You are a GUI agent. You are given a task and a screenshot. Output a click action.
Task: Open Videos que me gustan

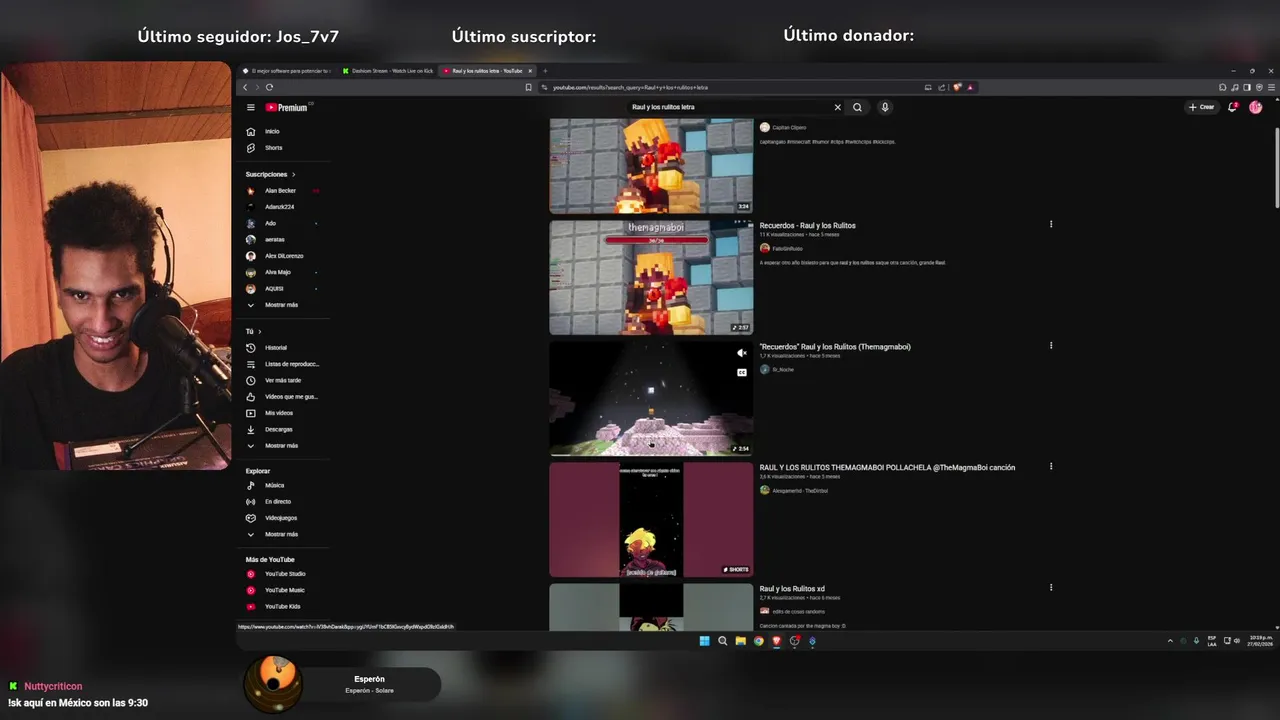(x=290, y=396)
